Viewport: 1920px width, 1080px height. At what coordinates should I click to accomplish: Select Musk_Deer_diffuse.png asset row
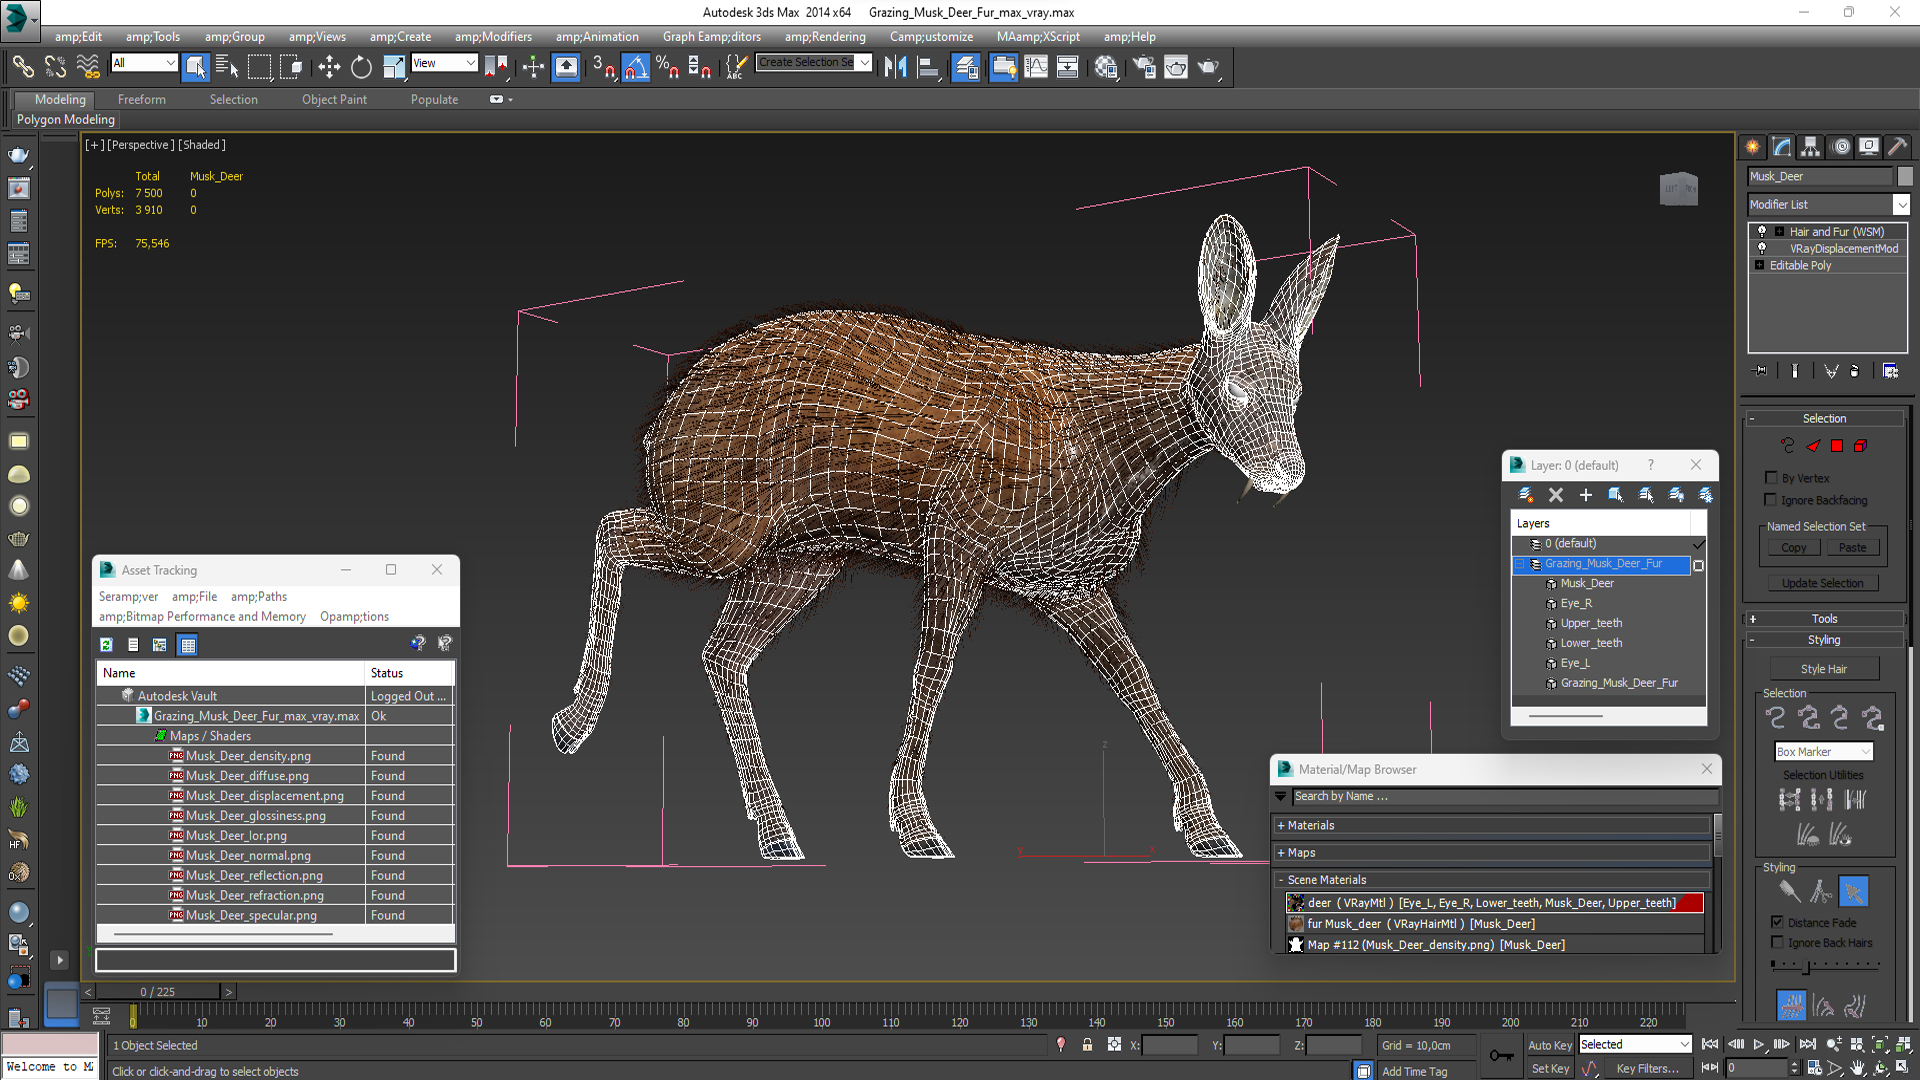click(275, 776)
